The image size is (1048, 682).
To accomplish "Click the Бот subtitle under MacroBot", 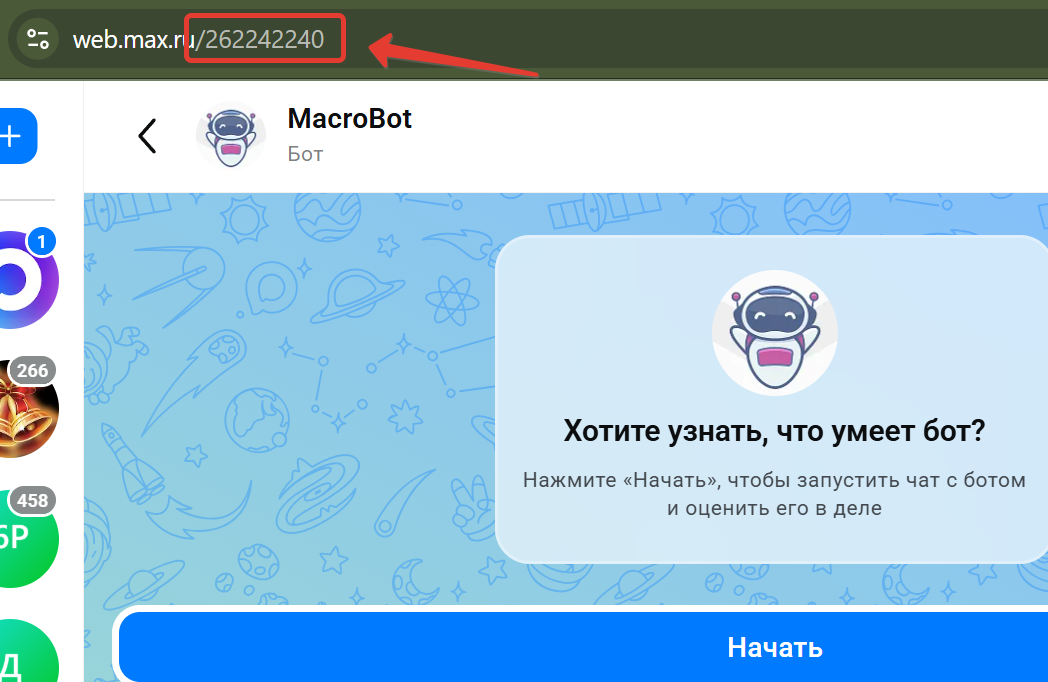I will click(305, 154).
